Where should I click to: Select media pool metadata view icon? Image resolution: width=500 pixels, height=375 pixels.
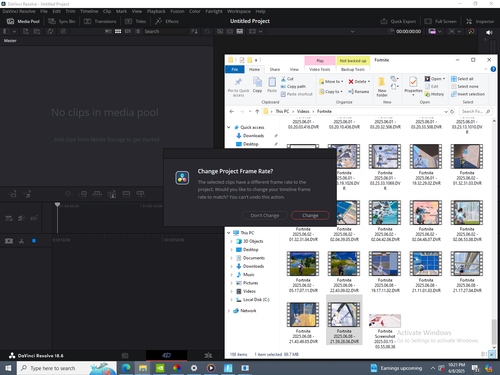108,31
